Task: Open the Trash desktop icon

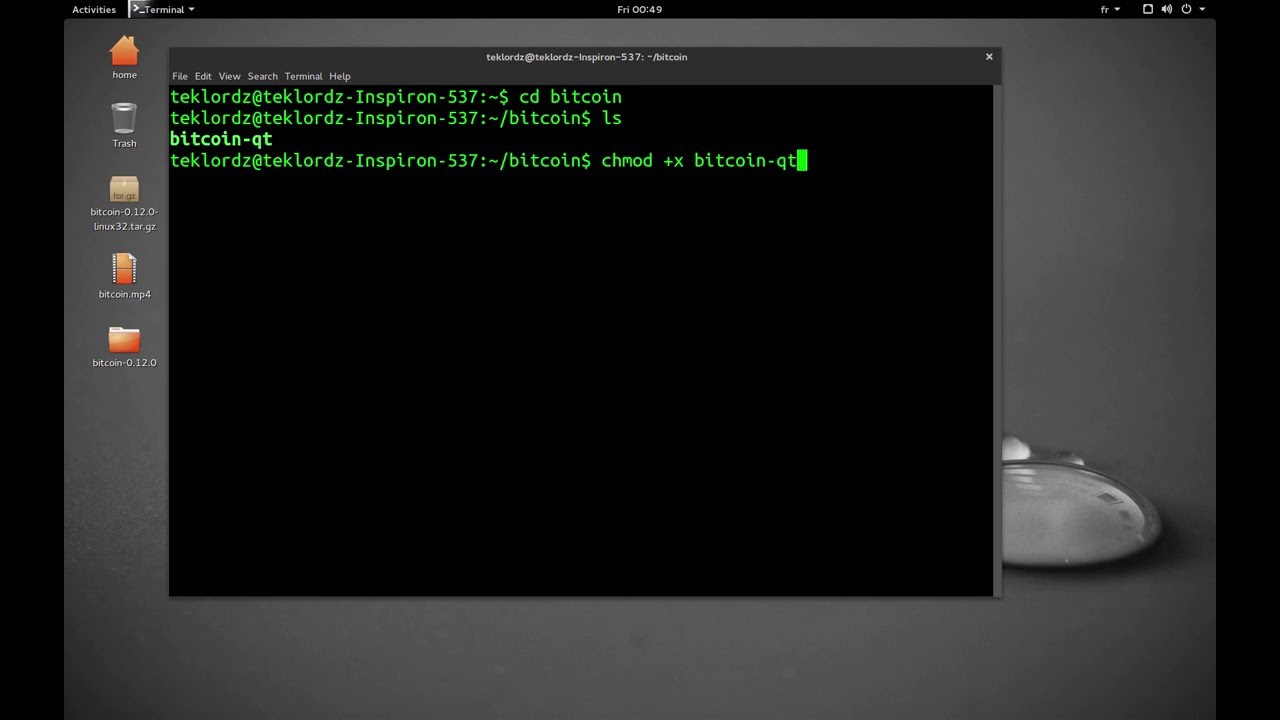Action: coord(124,119)
